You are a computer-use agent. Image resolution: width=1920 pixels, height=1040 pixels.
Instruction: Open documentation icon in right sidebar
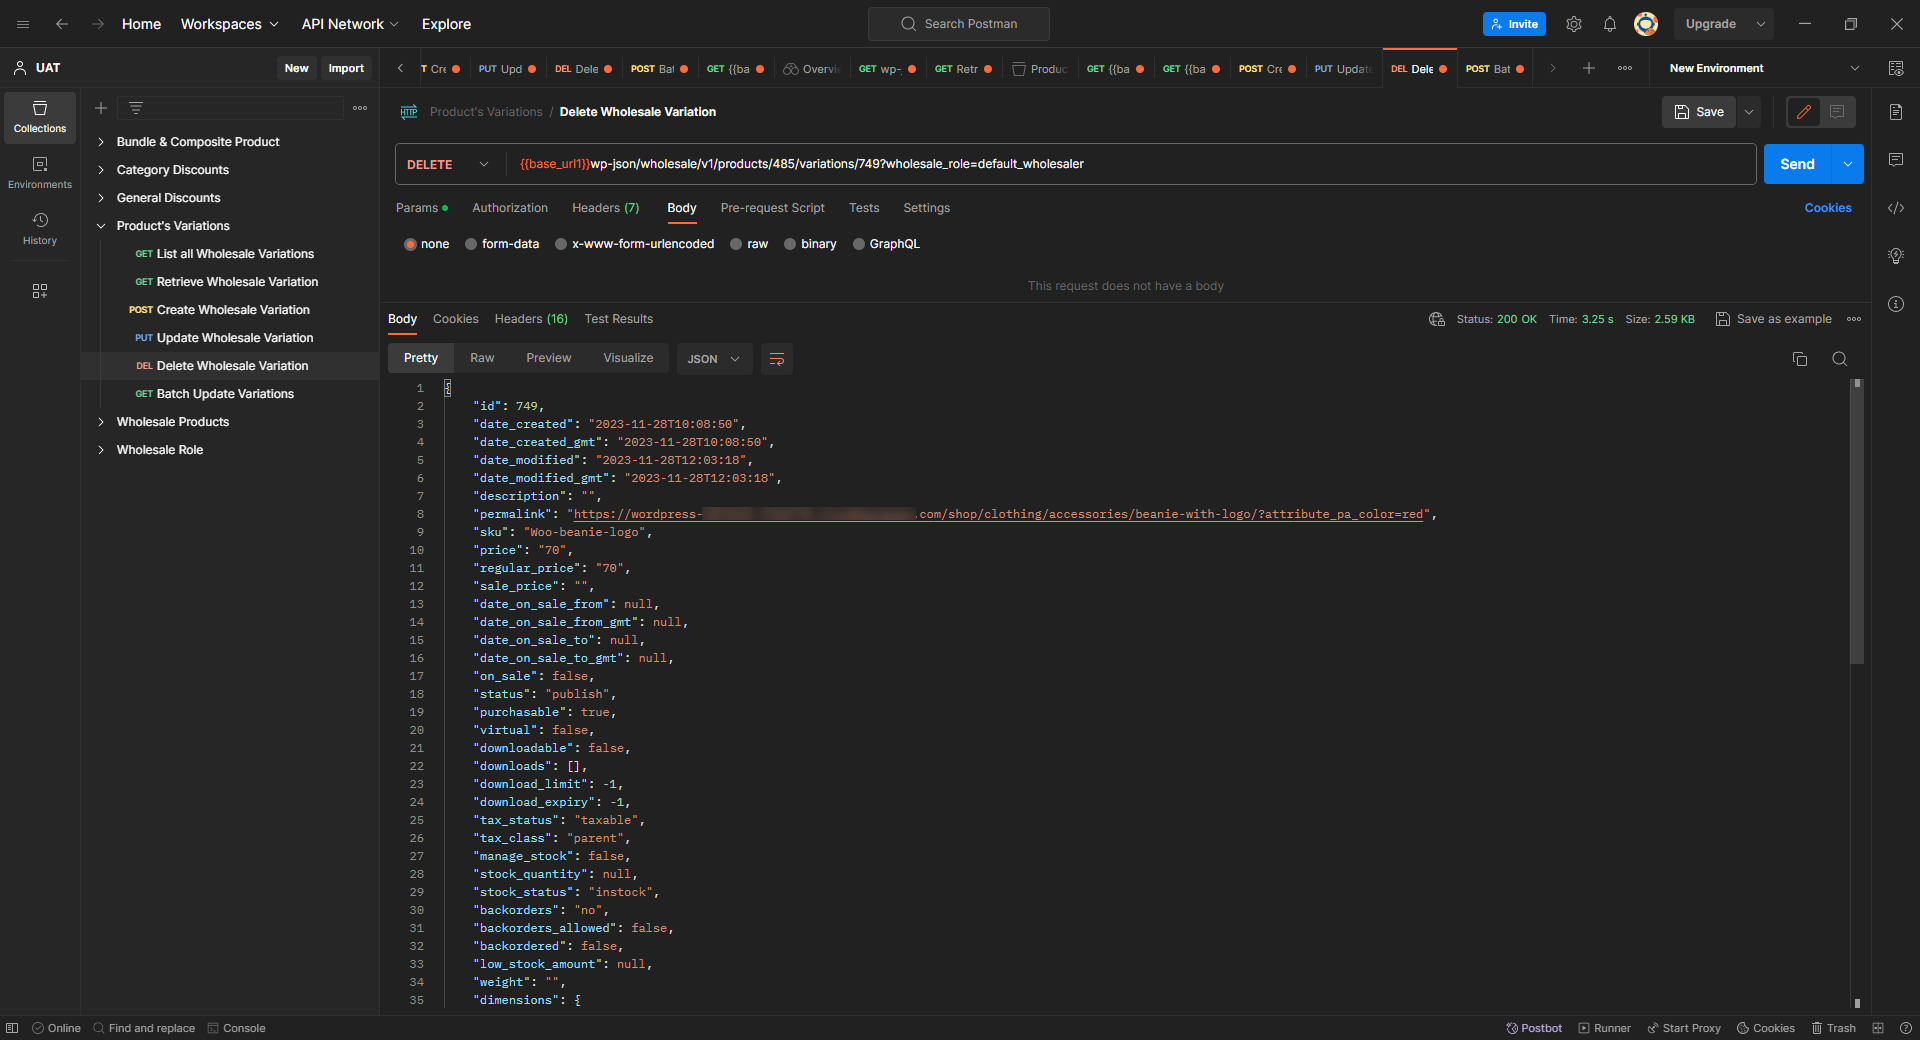click(x=1896, y=112)
